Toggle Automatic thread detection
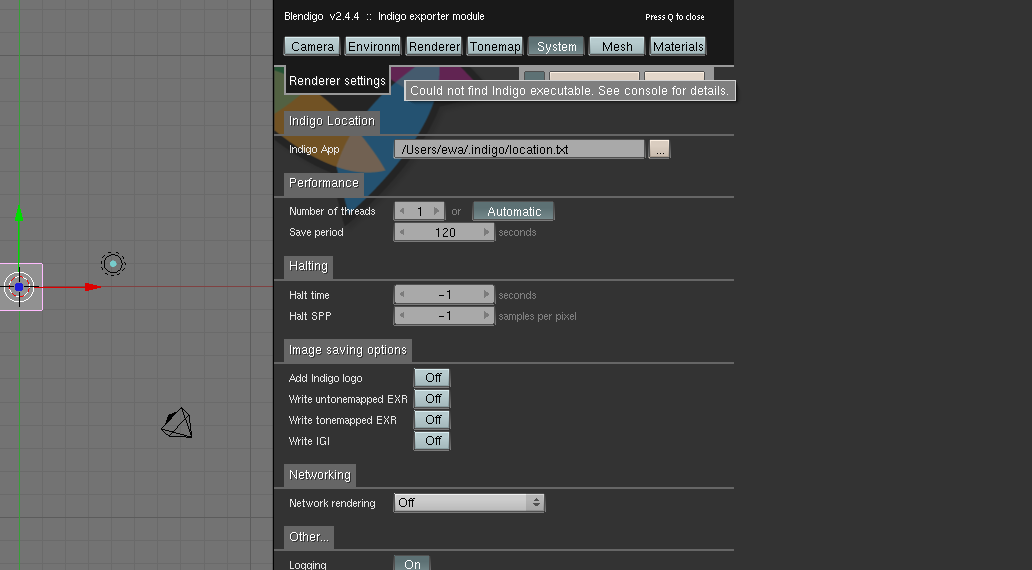 [513, 211]
